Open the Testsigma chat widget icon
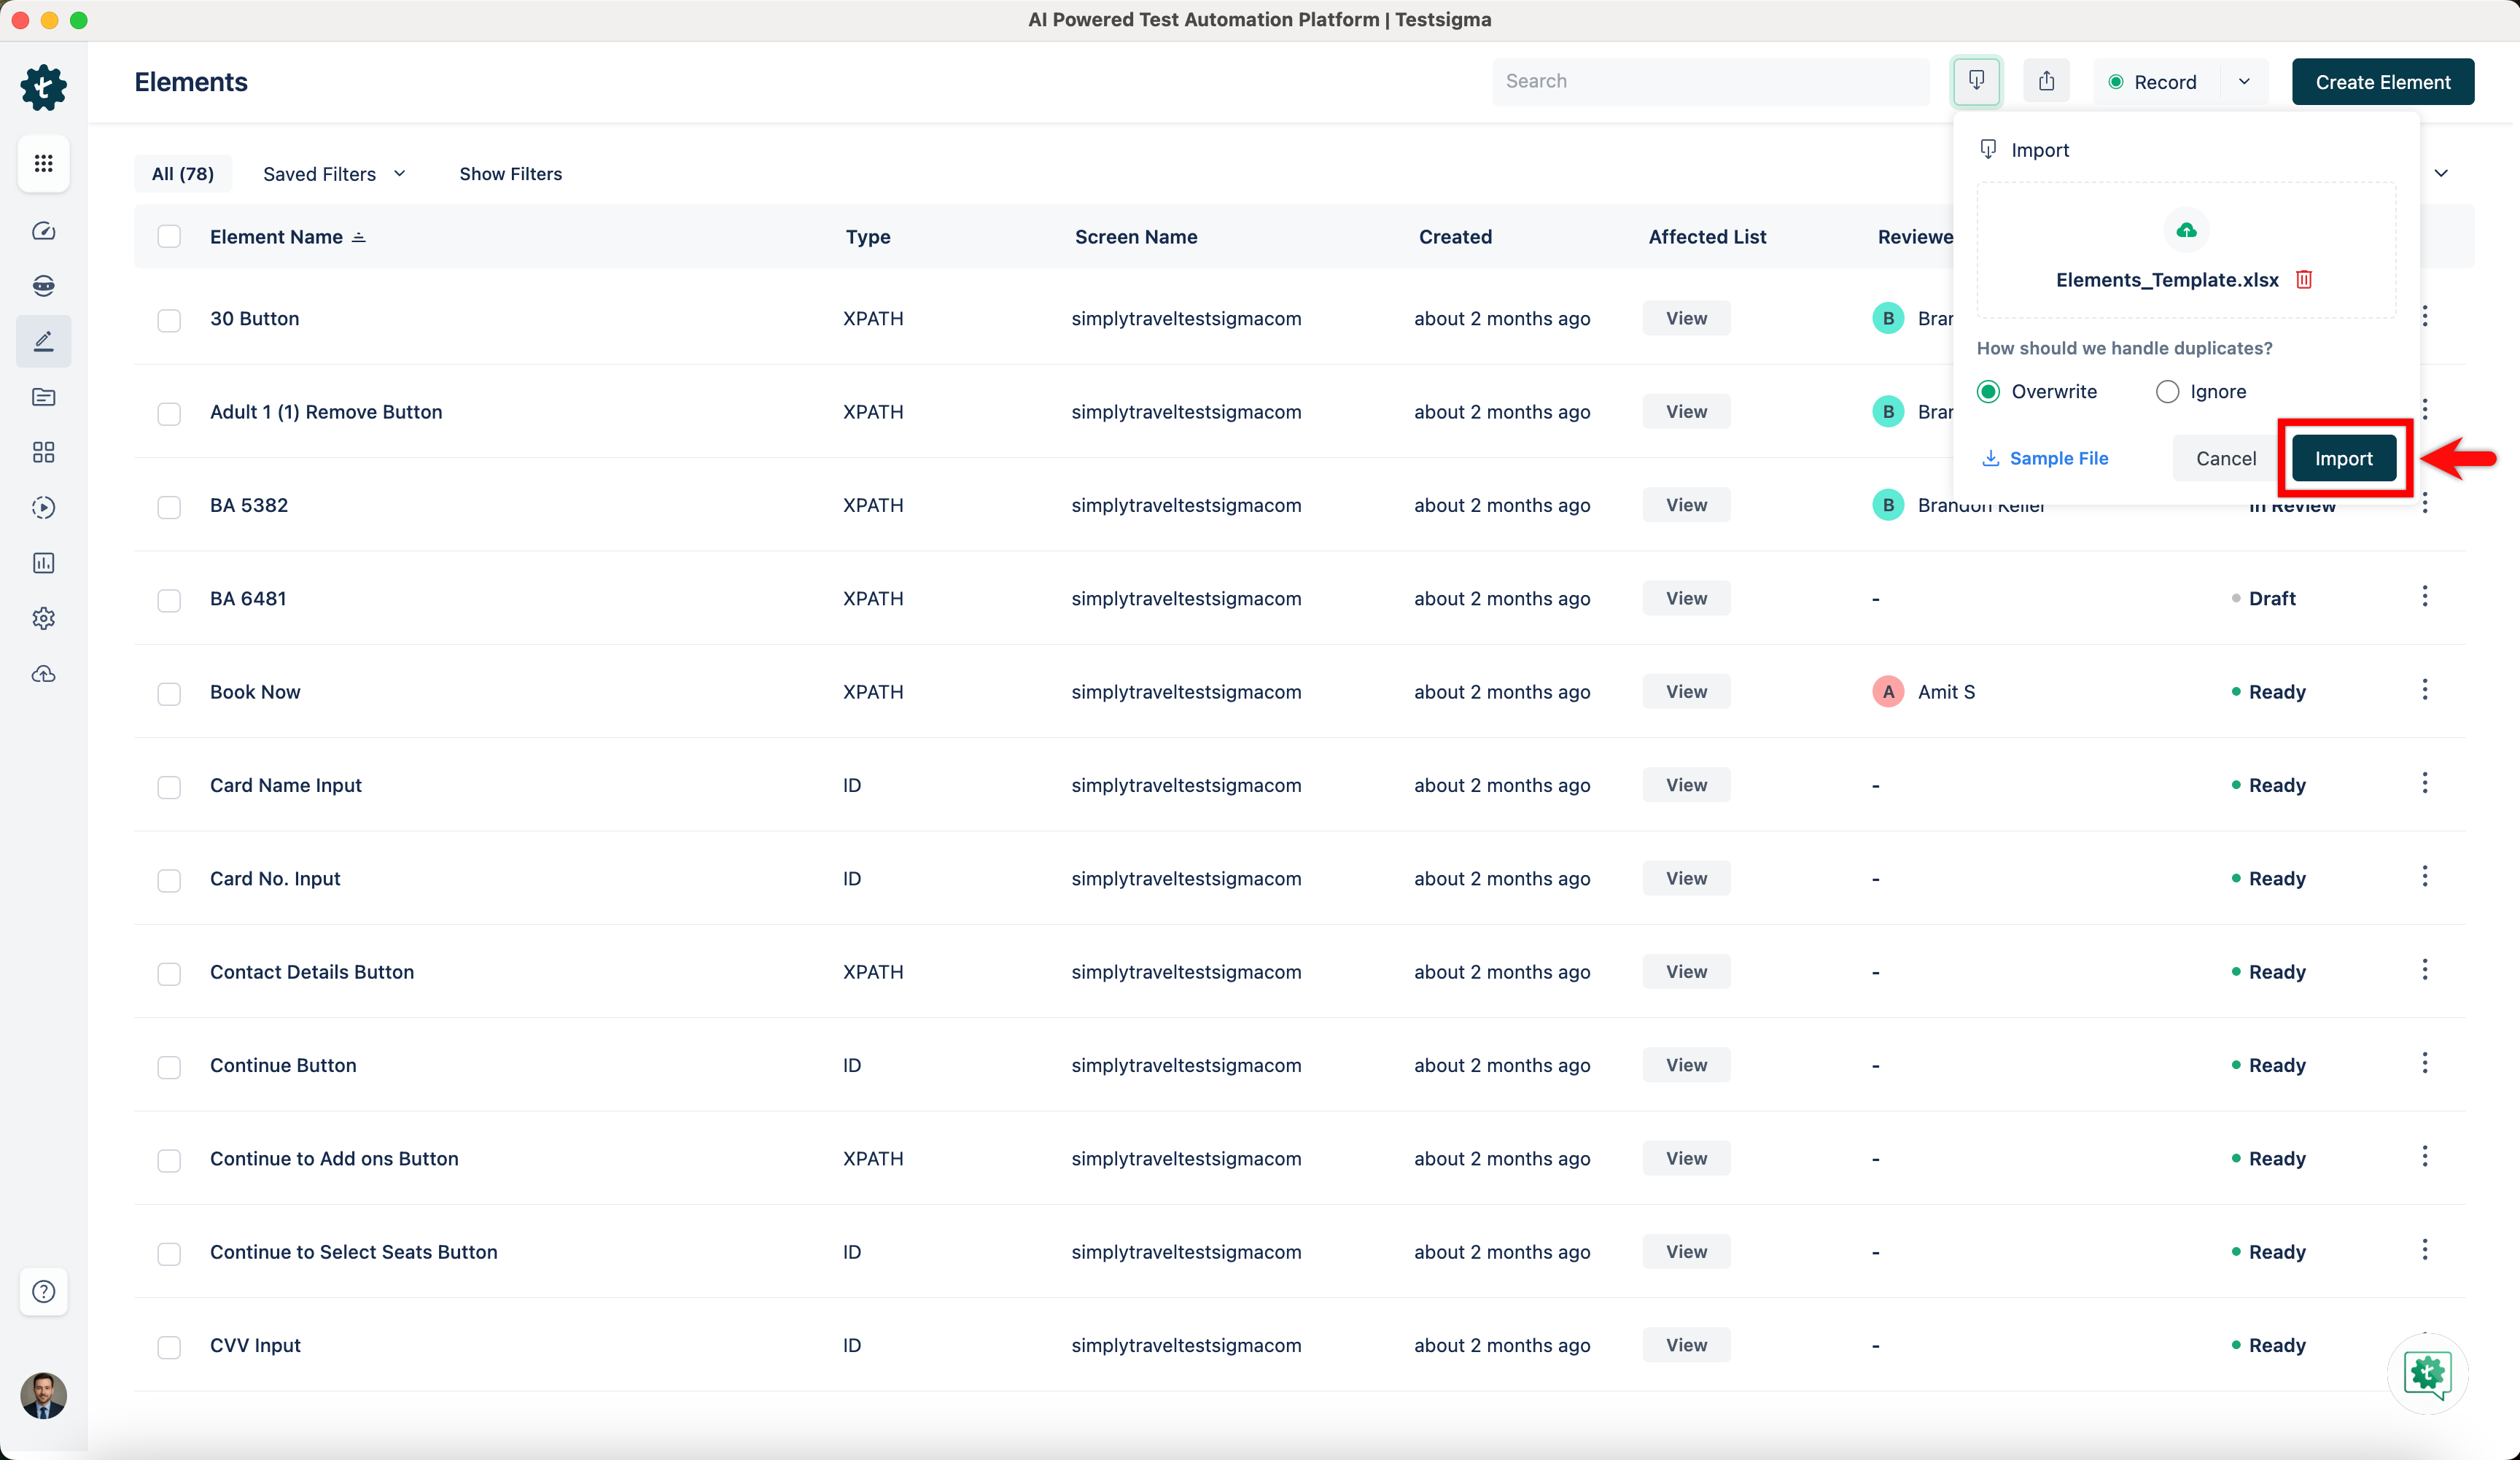The width and height of the screenshot is (2520, 1460). pos(2427,1373)
